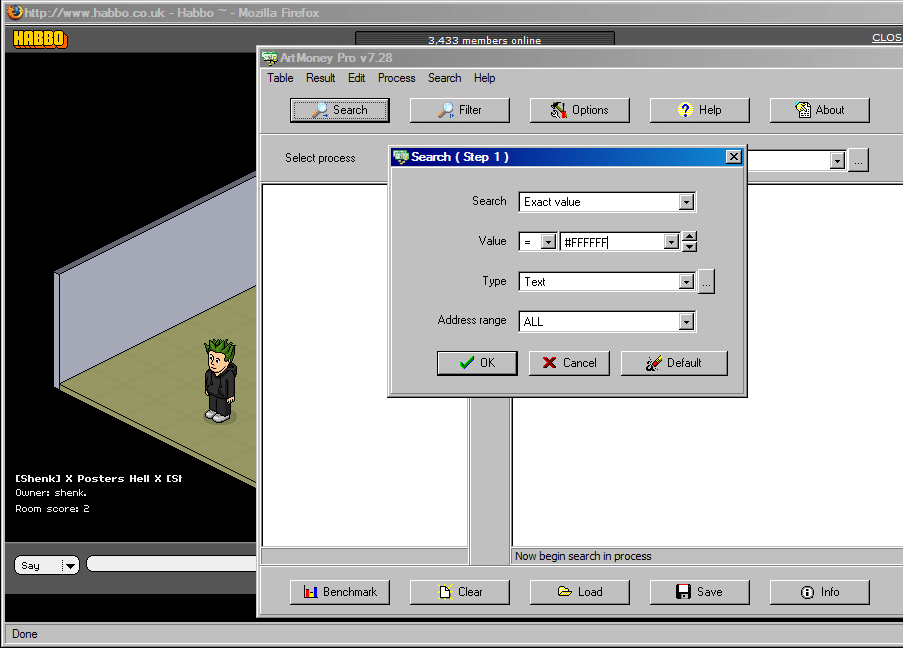Click the Habbo chat text input field

172,564
